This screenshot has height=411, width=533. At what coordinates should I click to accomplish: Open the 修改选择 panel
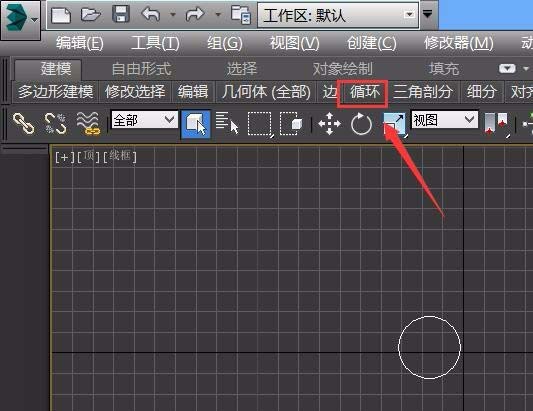[x=135, y=92]
